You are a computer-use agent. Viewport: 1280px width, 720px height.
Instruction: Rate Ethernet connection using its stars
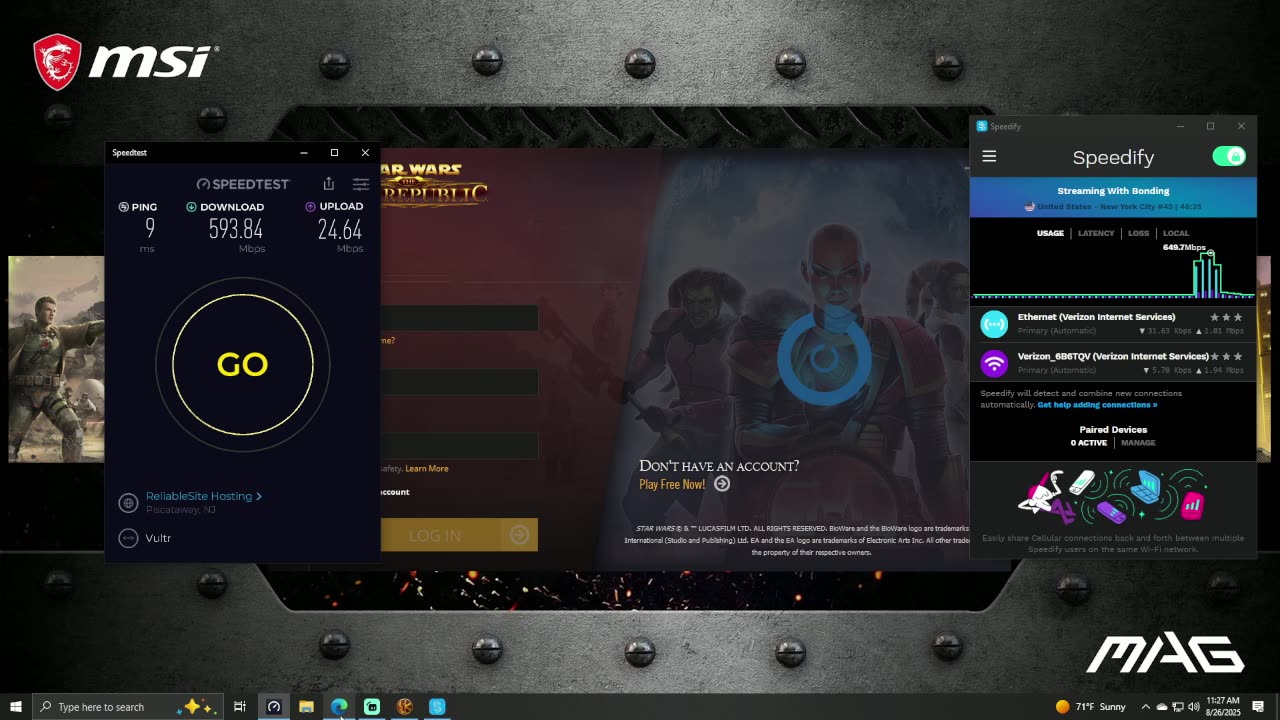point(1226,317)
